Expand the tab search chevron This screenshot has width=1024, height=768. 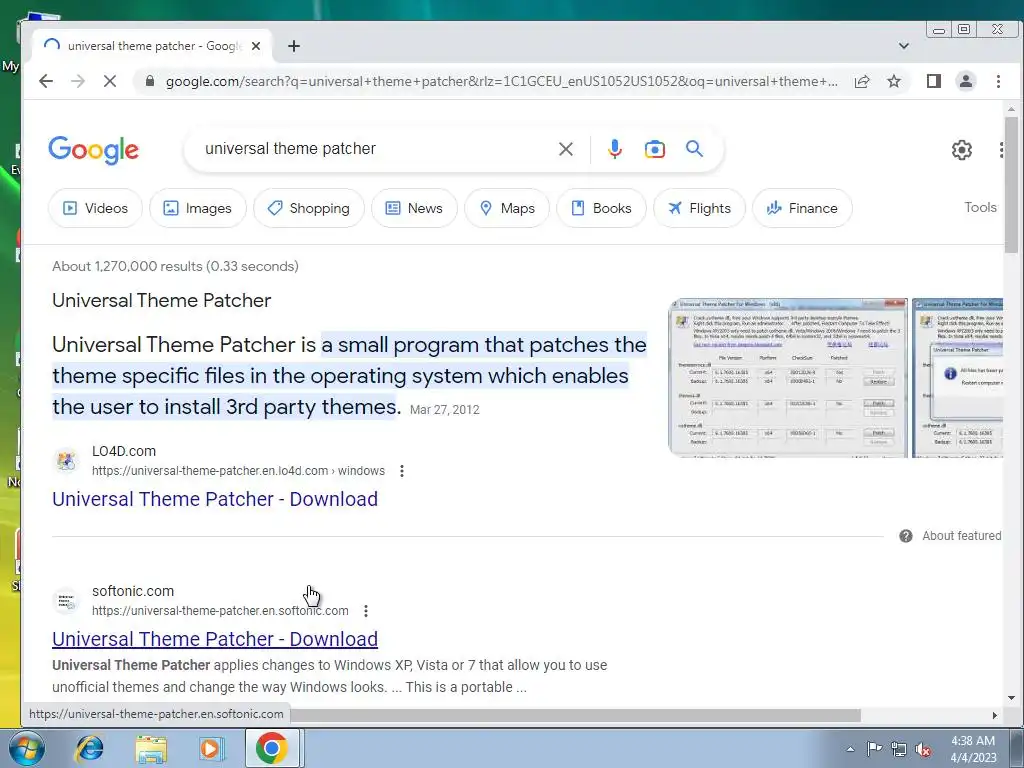(x=904, y=46)
